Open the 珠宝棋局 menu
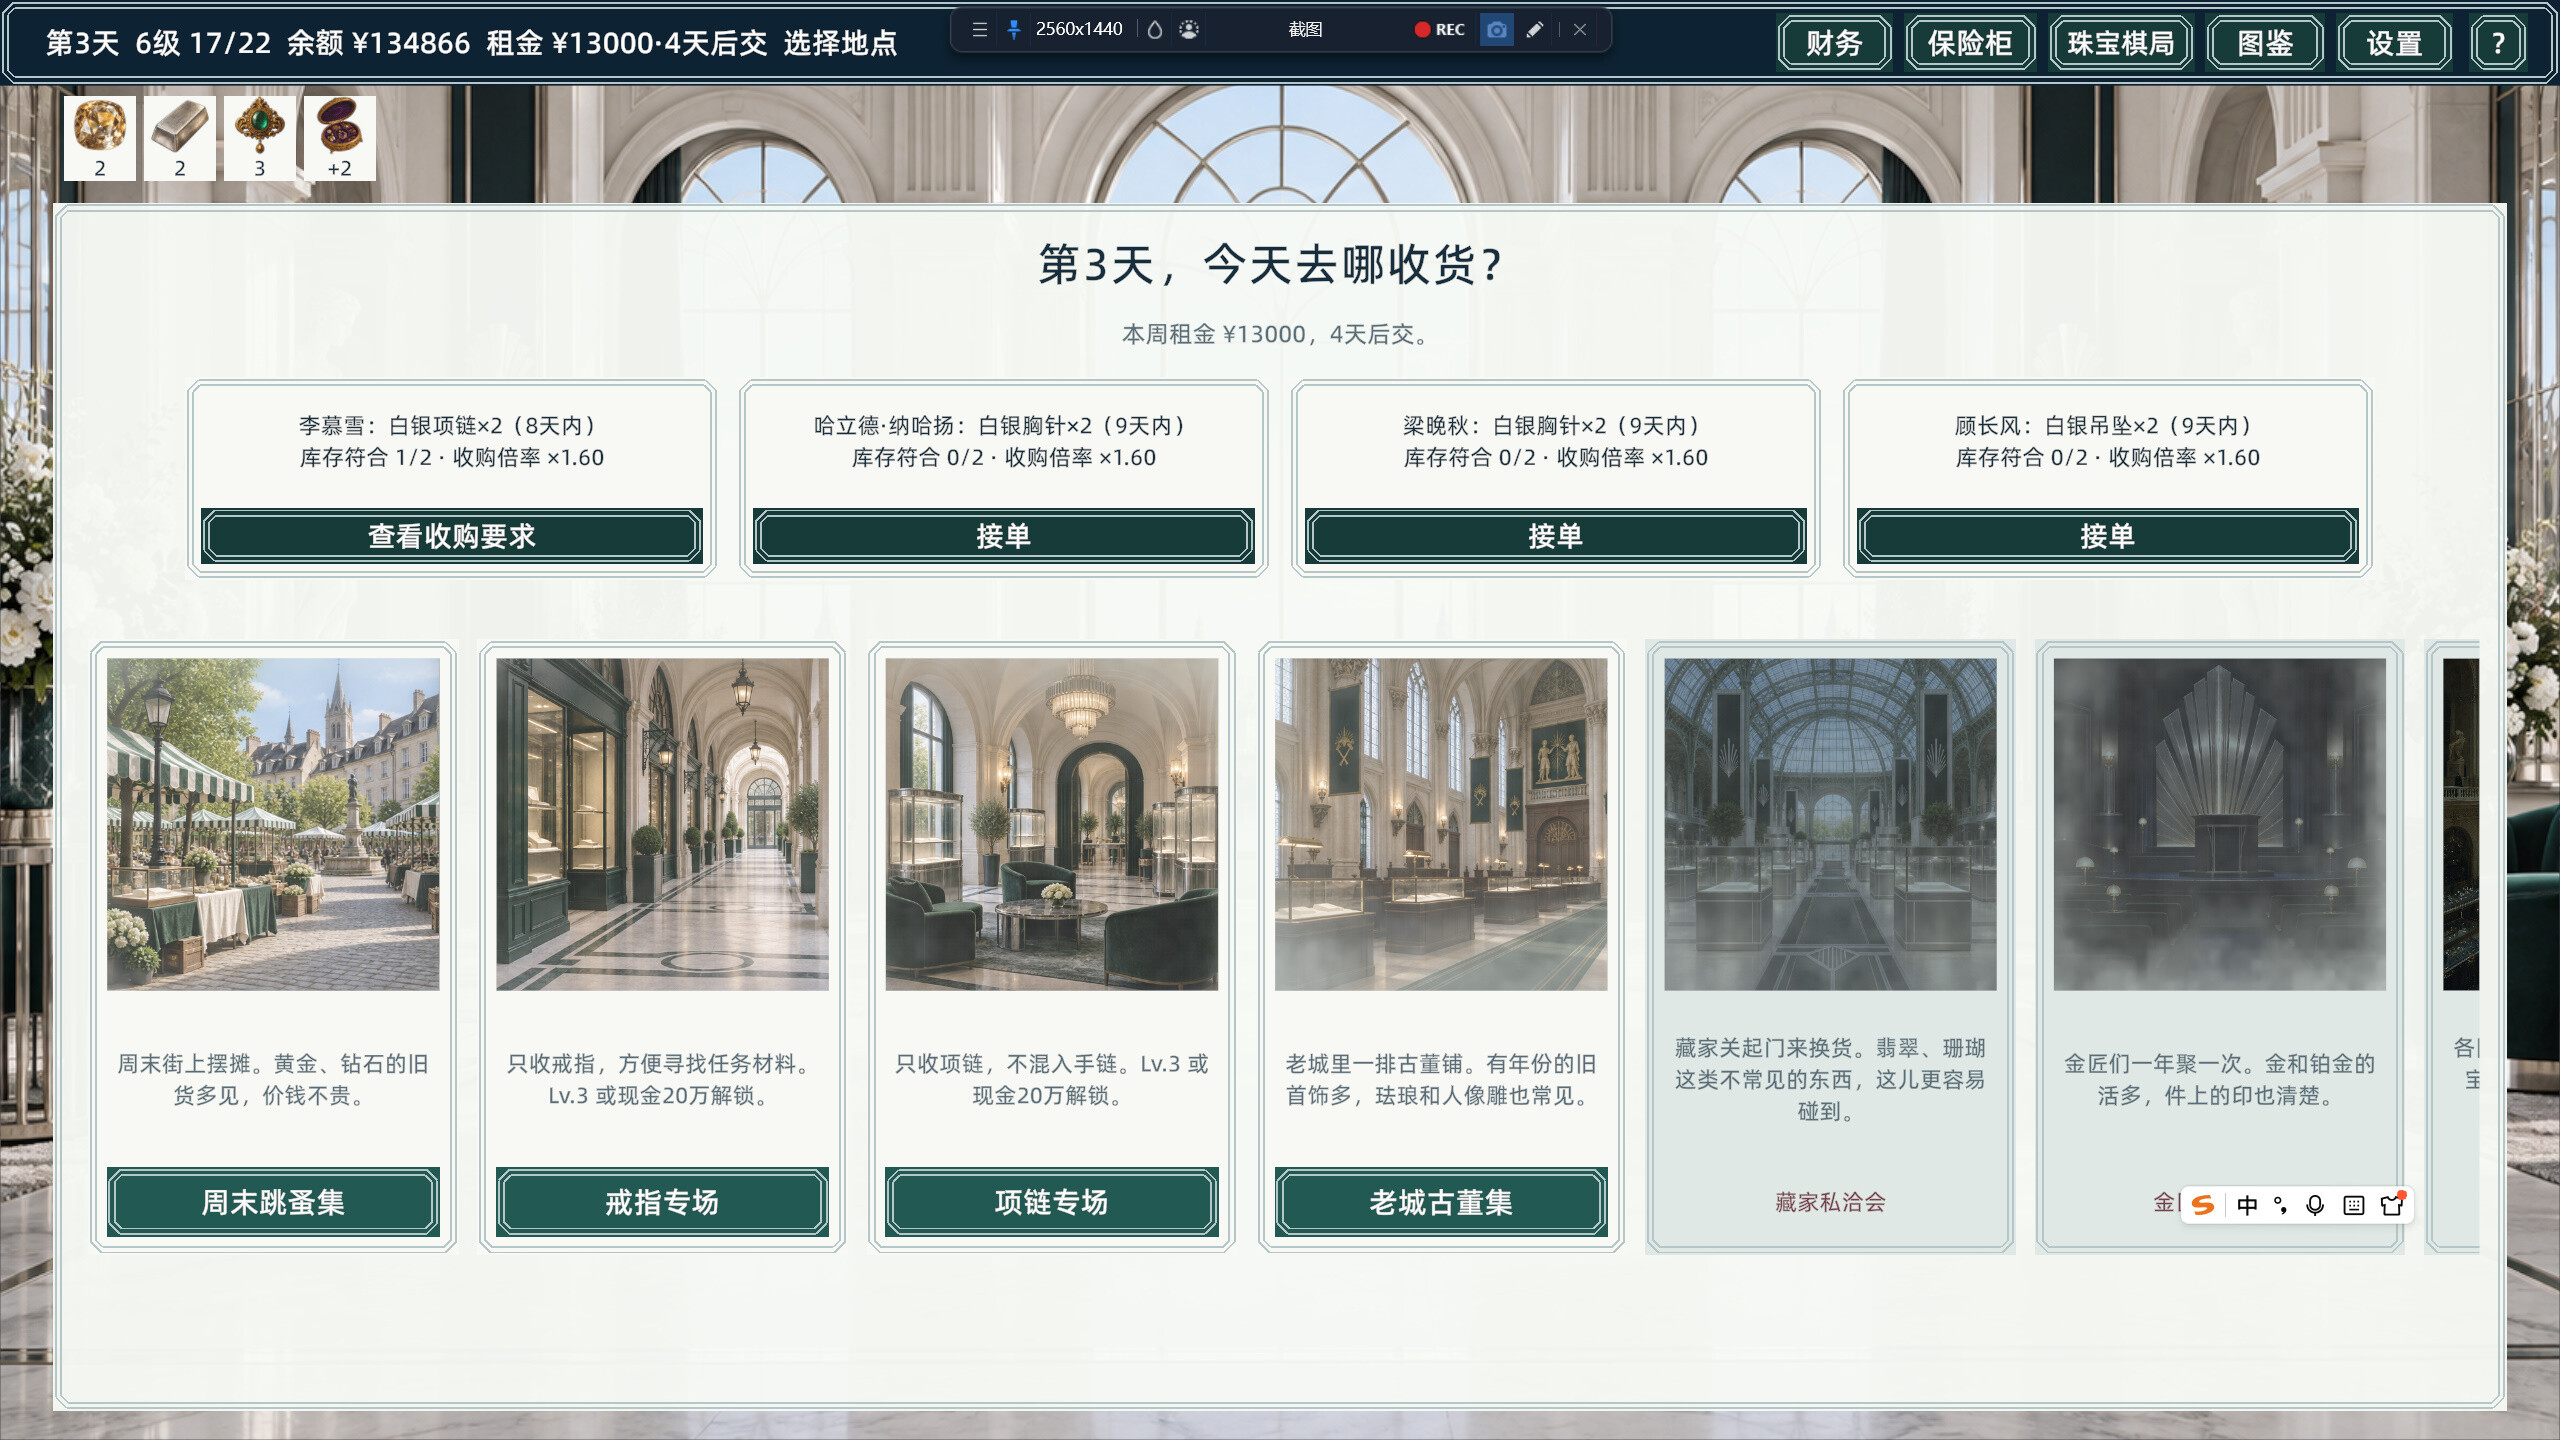Image resolution: width=2560 pixels, height=1440 pixels. [2121, 43]
